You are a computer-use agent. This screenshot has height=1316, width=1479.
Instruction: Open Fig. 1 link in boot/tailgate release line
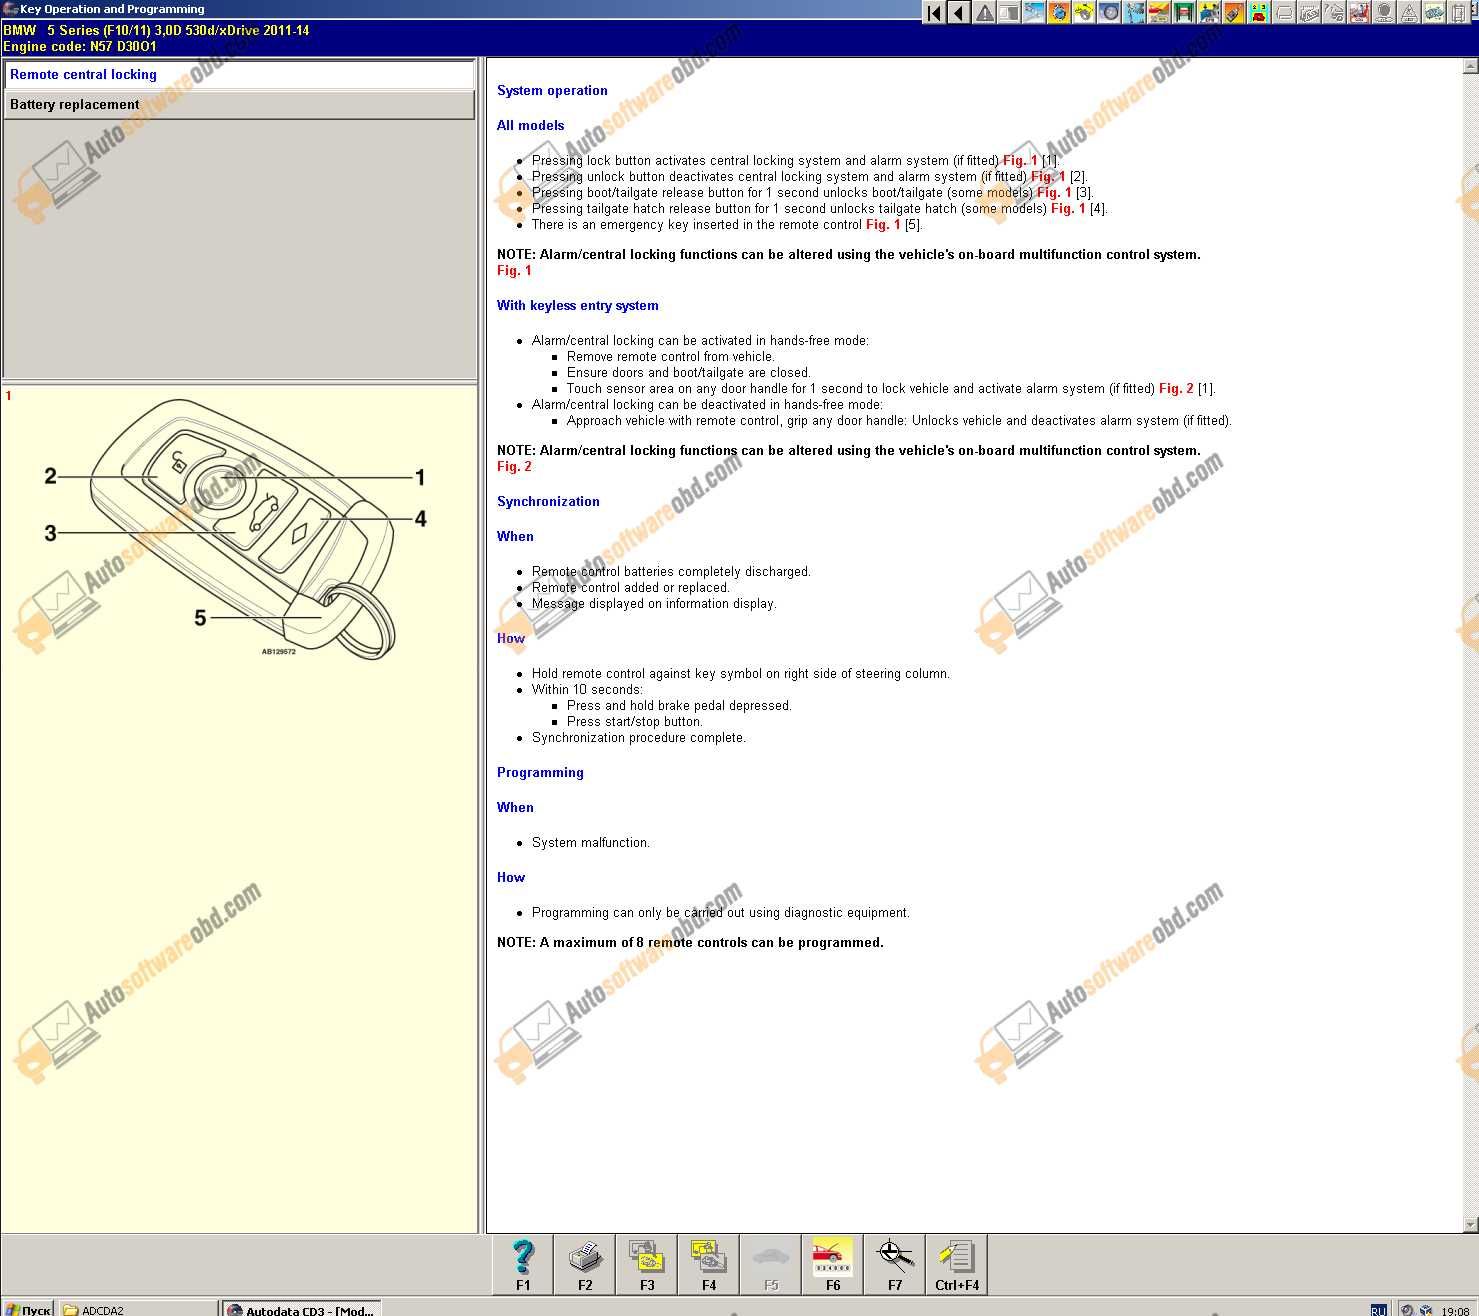[x=1054, y=192]
